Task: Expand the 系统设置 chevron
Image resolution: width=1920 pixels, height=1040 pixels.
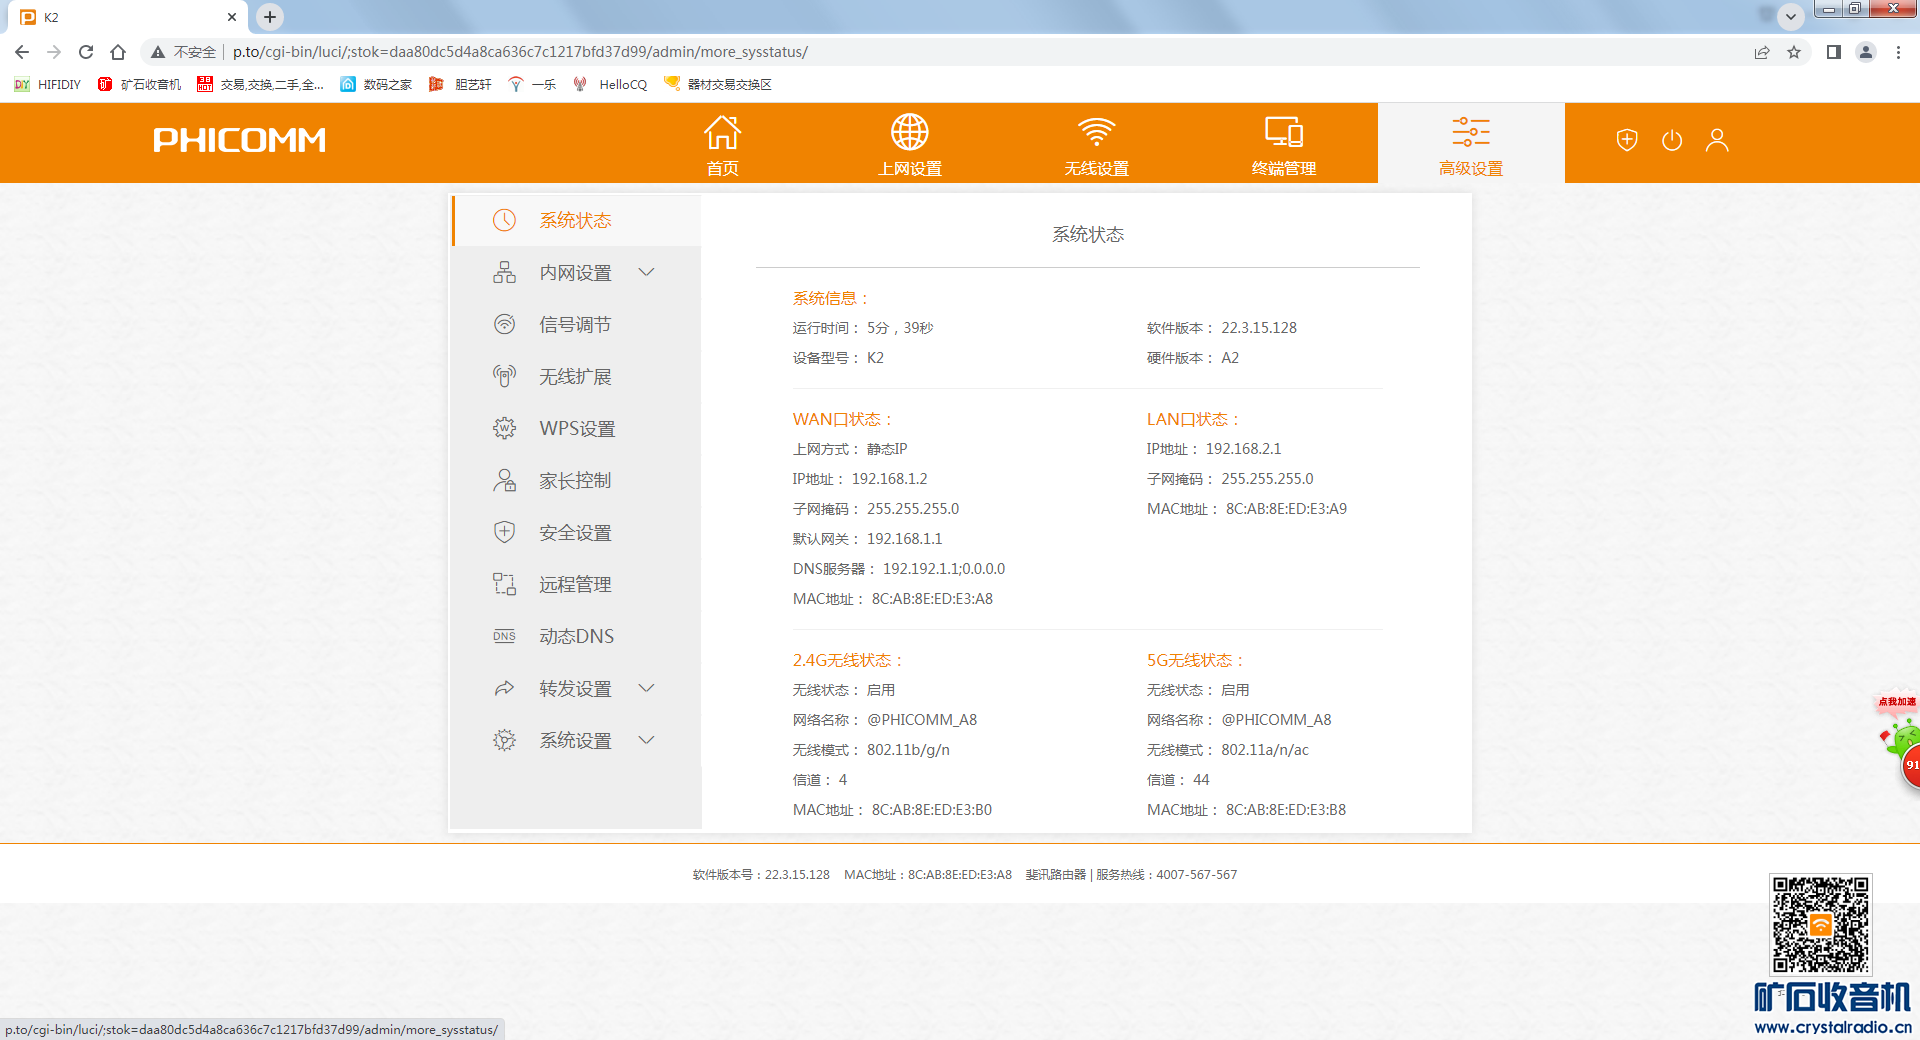Action: 646,740
